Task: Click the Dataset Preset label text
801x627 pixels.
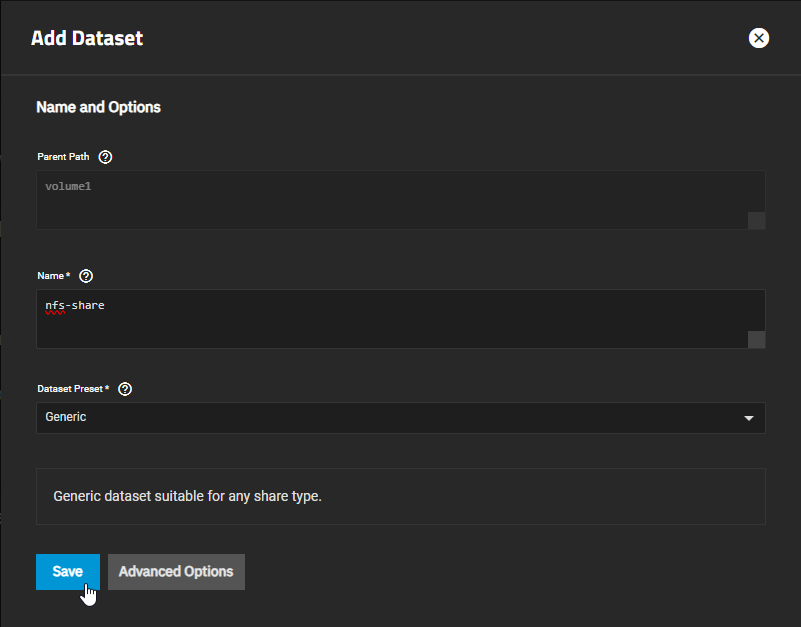Action: pyautogui.click(x=72, y=389)
